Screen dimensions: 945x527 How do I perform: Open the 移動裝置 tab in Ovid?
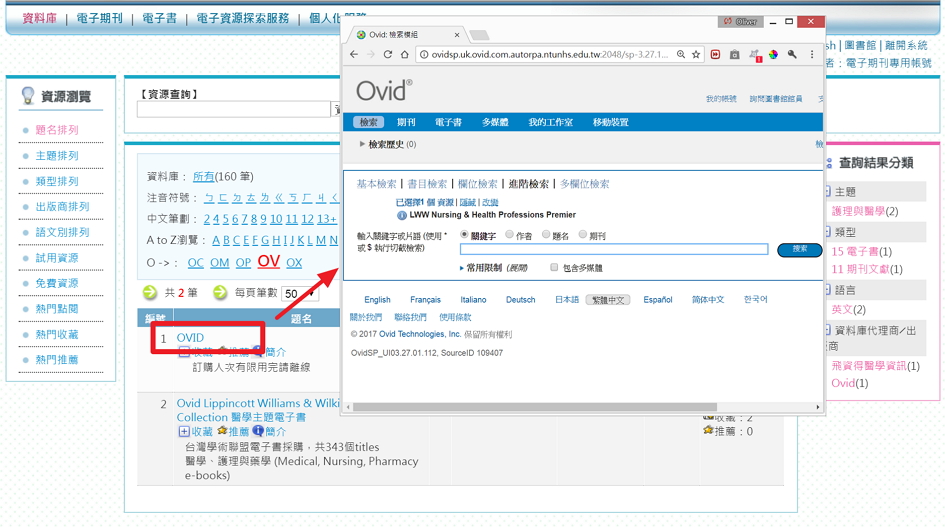click(611, 122)
